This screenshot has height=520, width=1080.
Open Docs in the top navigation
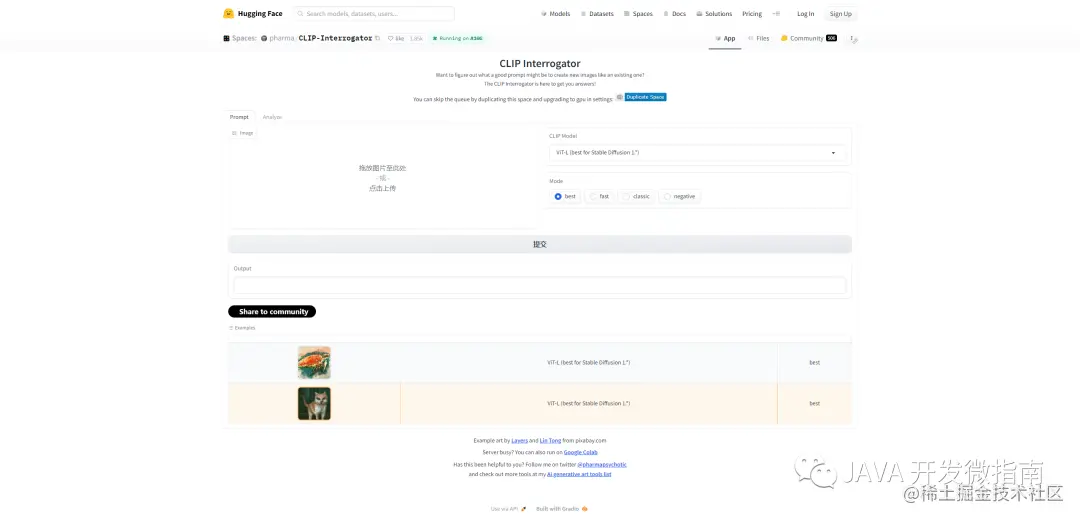coord(674,14)
